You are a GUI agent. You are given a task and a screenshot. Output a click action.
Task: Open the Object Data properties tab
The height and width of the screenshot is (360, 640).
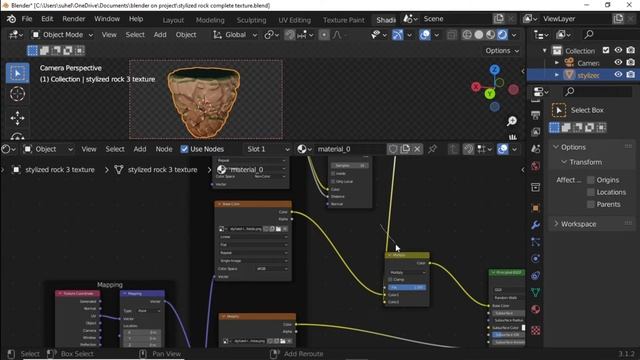[536, 292]
